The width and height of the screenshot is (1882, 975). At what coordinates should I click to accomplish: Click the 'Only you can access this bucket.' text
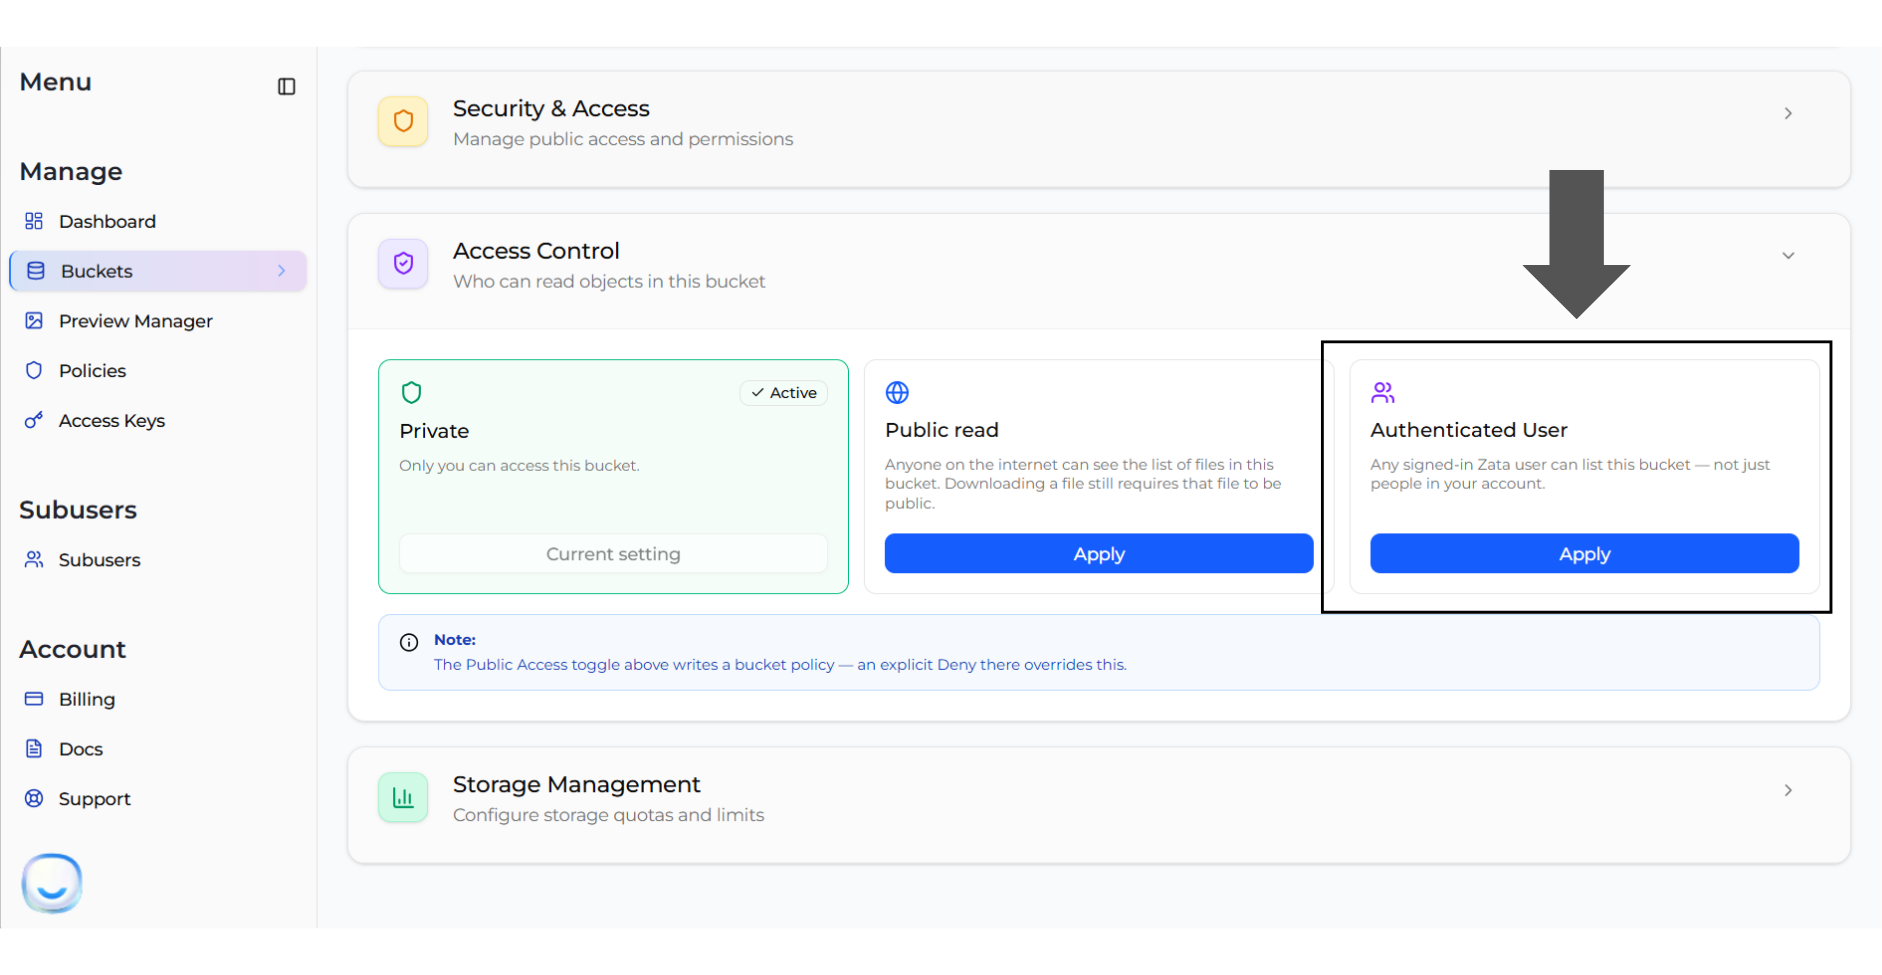click(x=519, y=466)
